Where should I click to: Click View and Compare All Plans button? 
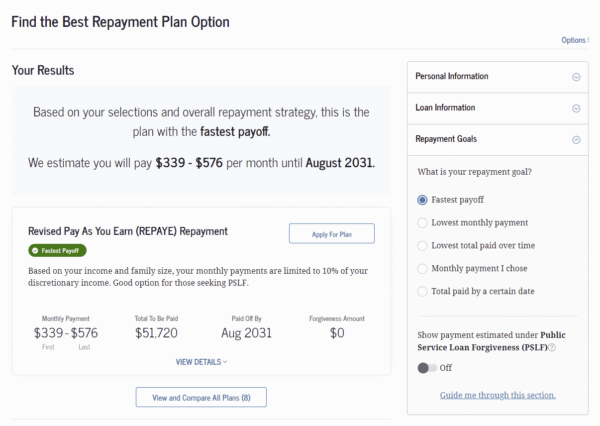pos(201,398)
